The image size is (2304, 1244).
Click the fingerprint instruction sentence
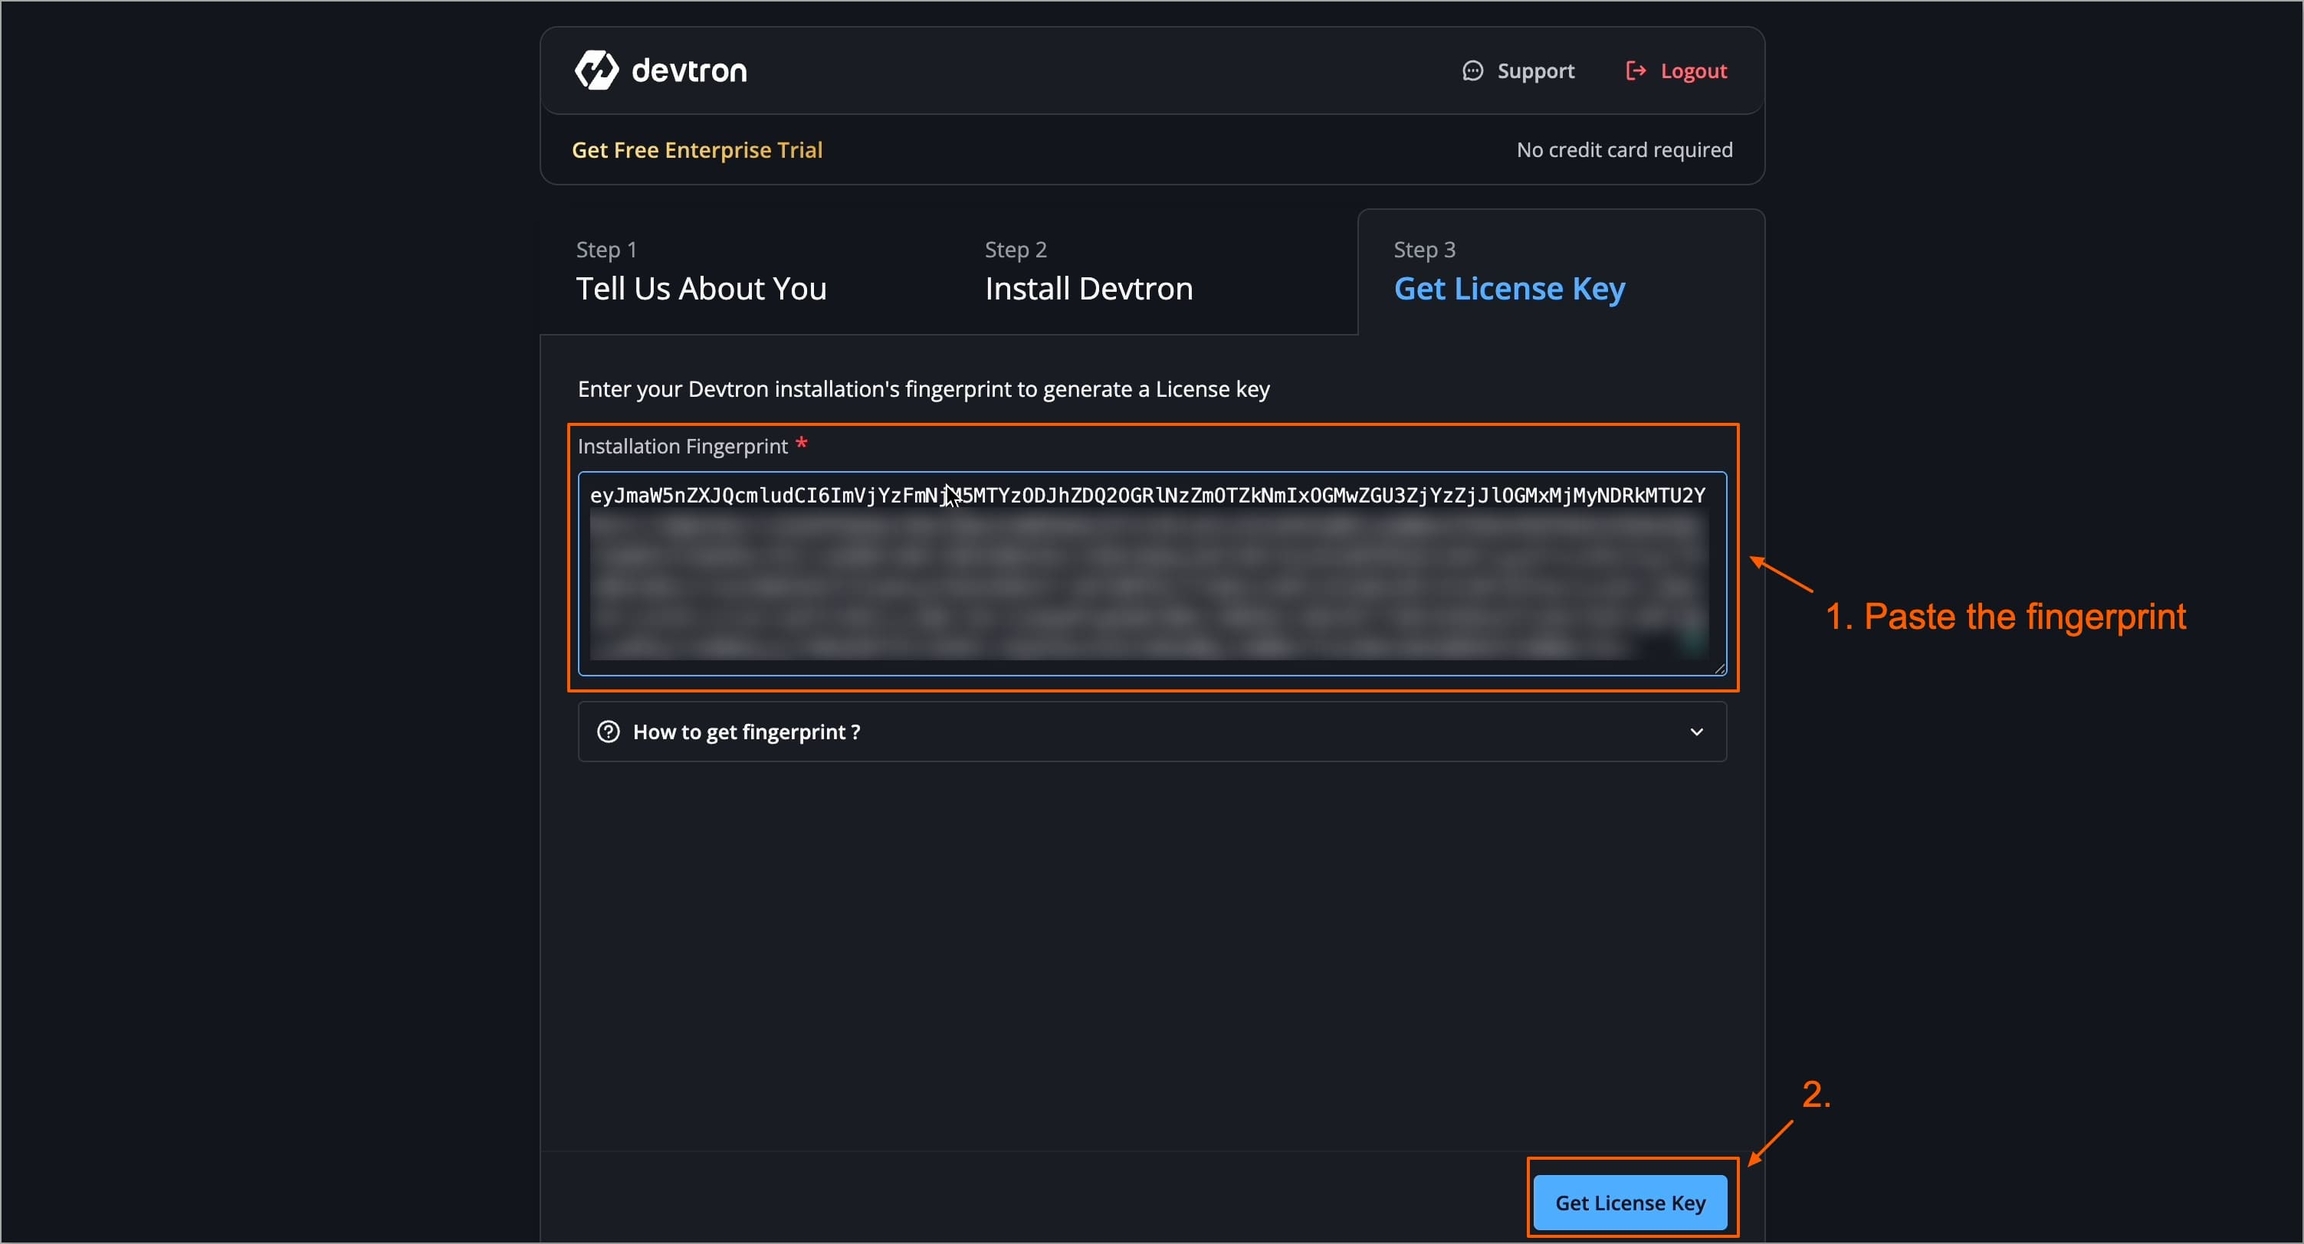tap(923, 389)
